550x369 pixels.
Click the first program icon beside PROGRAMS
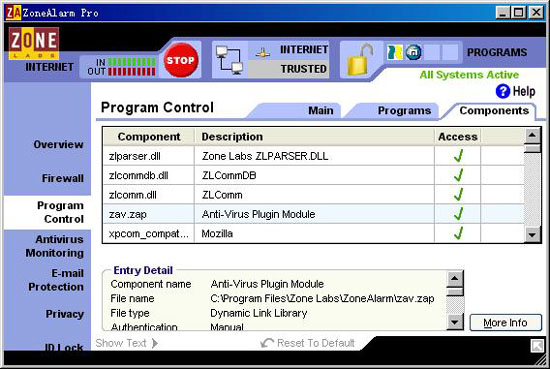(395, 52)
